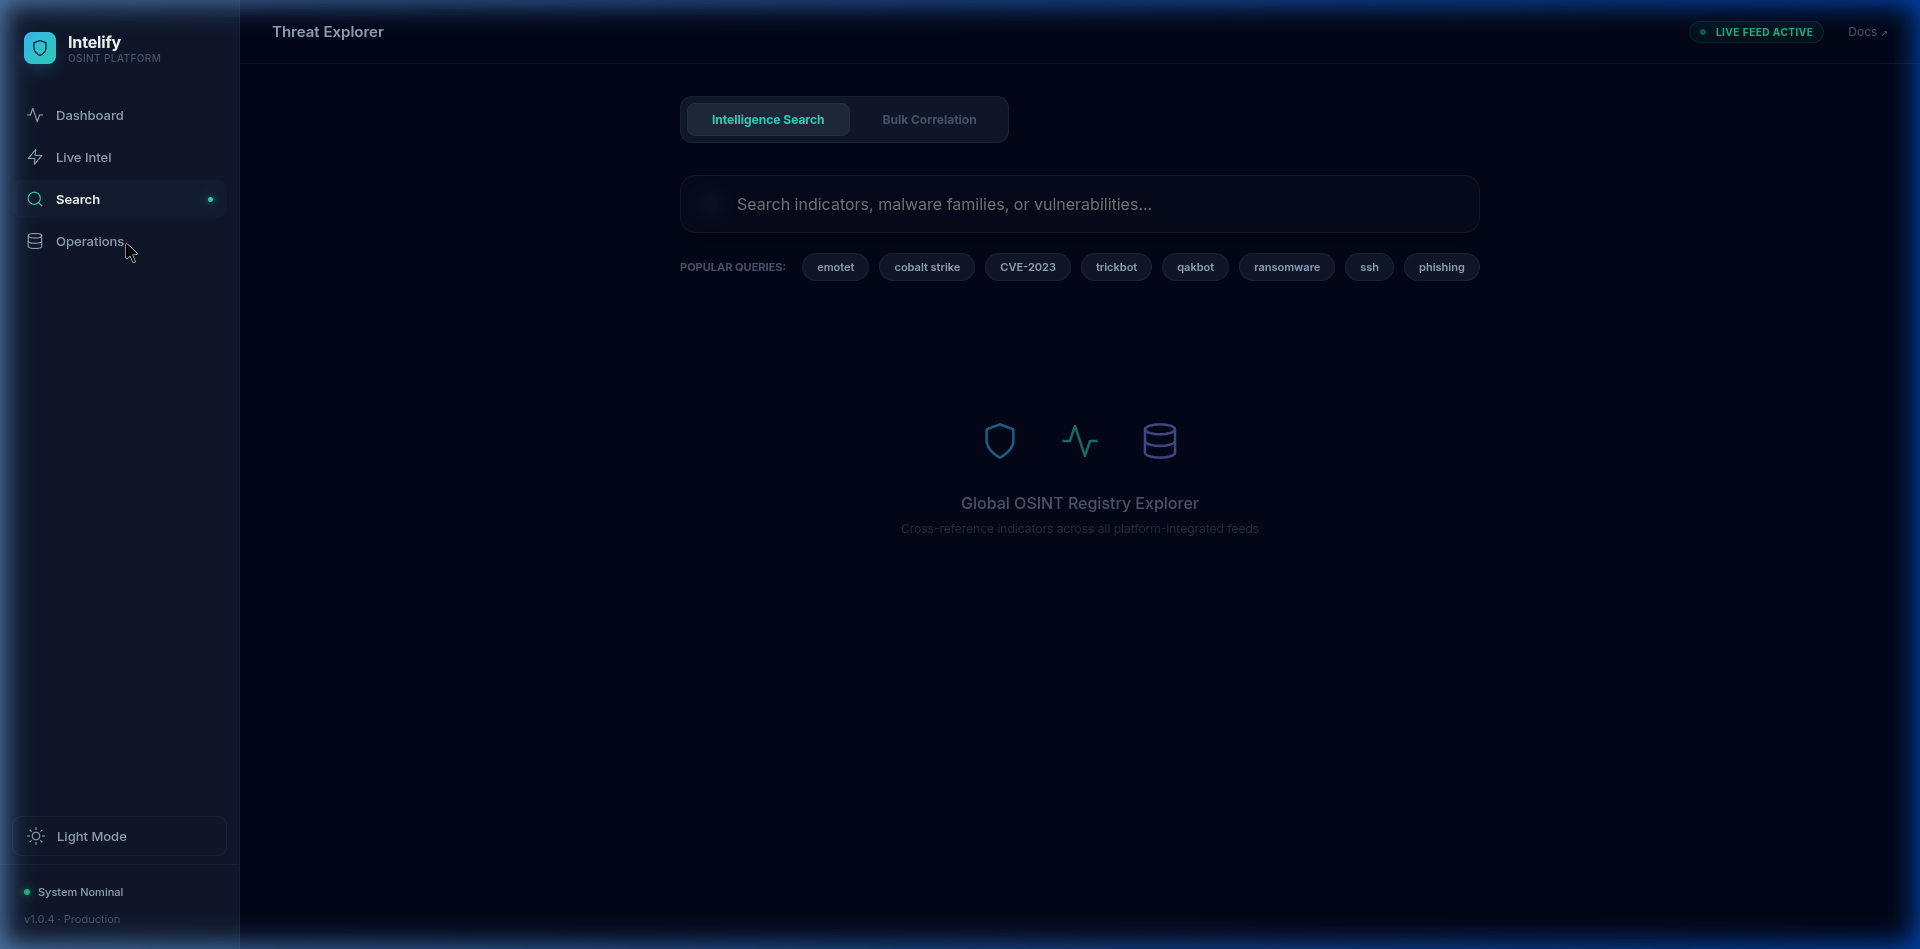Select the CVE-2023 popular query
Image resolution: width=1920 pixels, height=949 pixels.
point(1028,267)
